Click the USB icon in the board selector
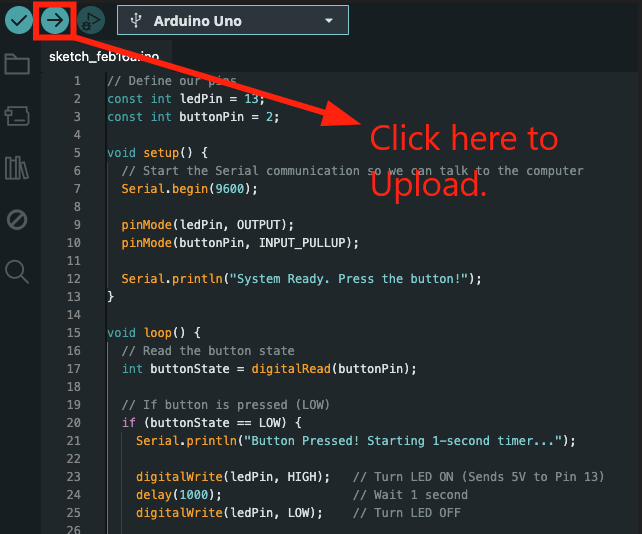This screenshot has width=642, height=534. pos(136,20)
